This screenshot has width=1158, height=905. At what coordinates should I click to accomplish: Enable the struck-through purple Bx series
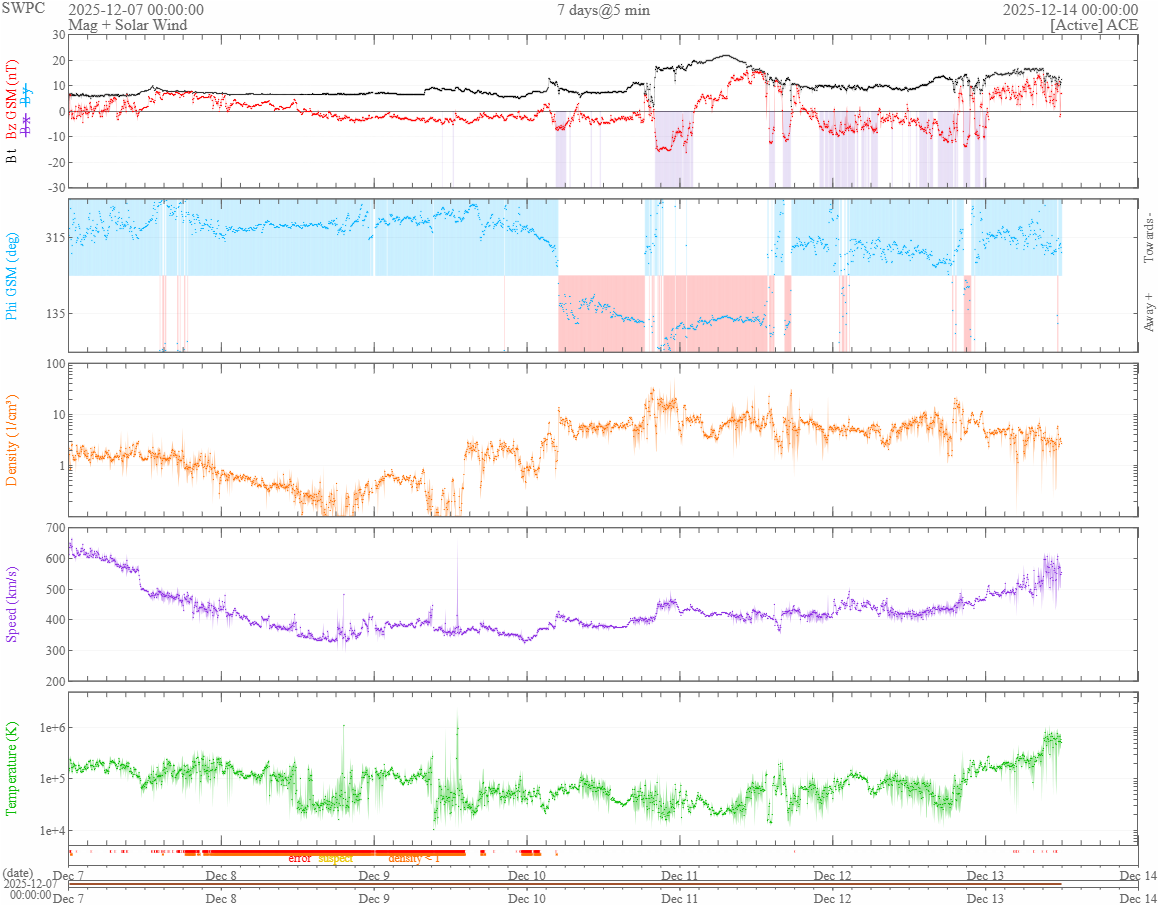(x=27, y=123)
